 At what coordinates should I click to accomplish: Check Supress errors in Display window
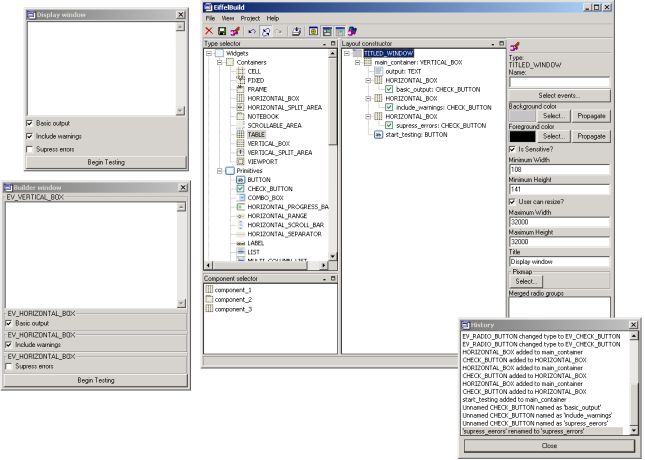coord(29,149)
